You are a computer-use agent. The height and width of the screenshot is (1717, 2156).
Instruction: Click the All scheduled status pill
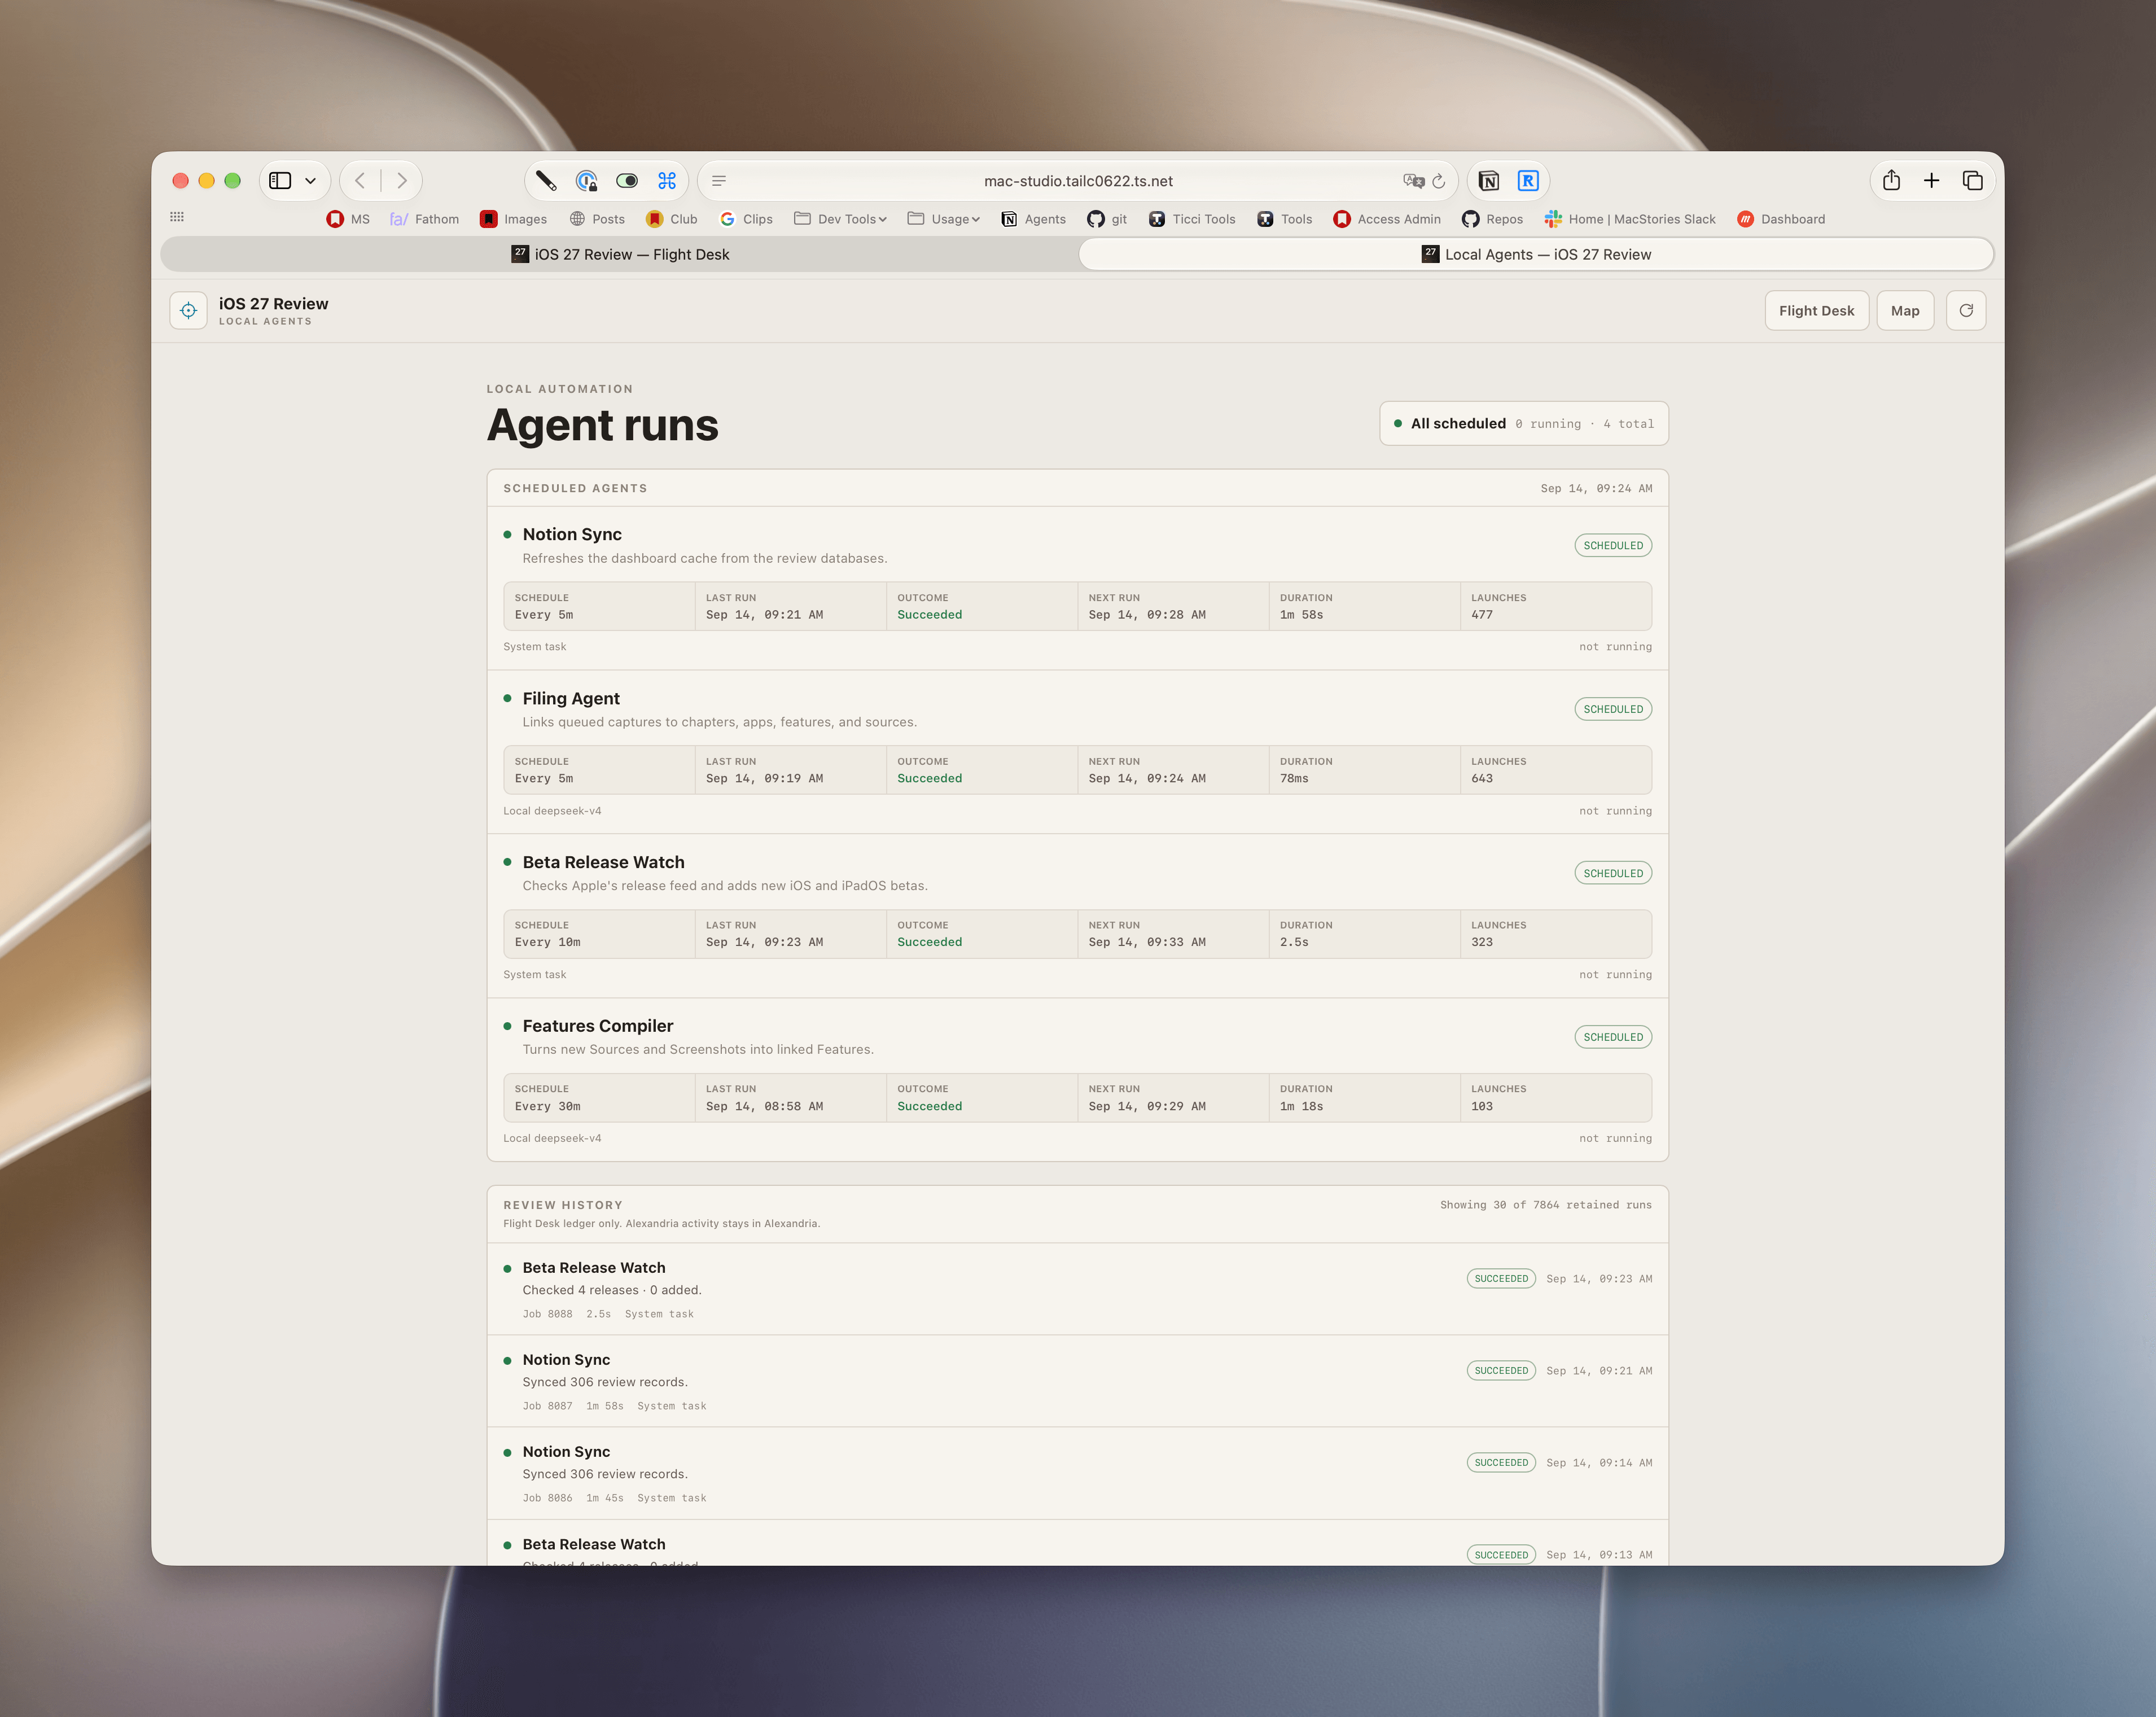(1523, 423)
